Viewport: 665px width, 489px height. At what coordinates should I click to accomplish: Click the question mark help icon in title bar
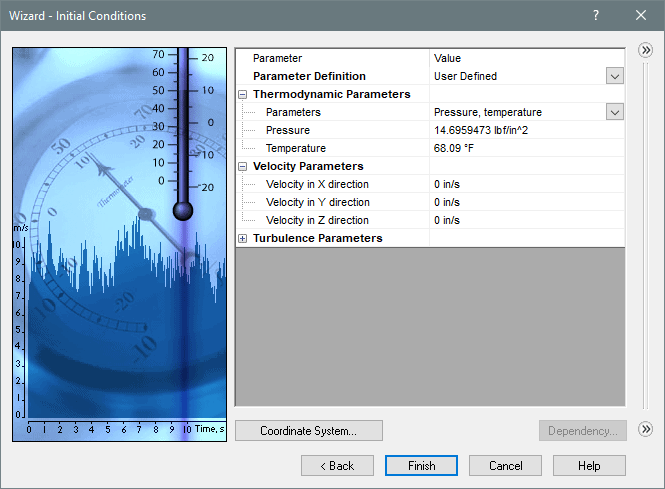click(x=596, y=15)
